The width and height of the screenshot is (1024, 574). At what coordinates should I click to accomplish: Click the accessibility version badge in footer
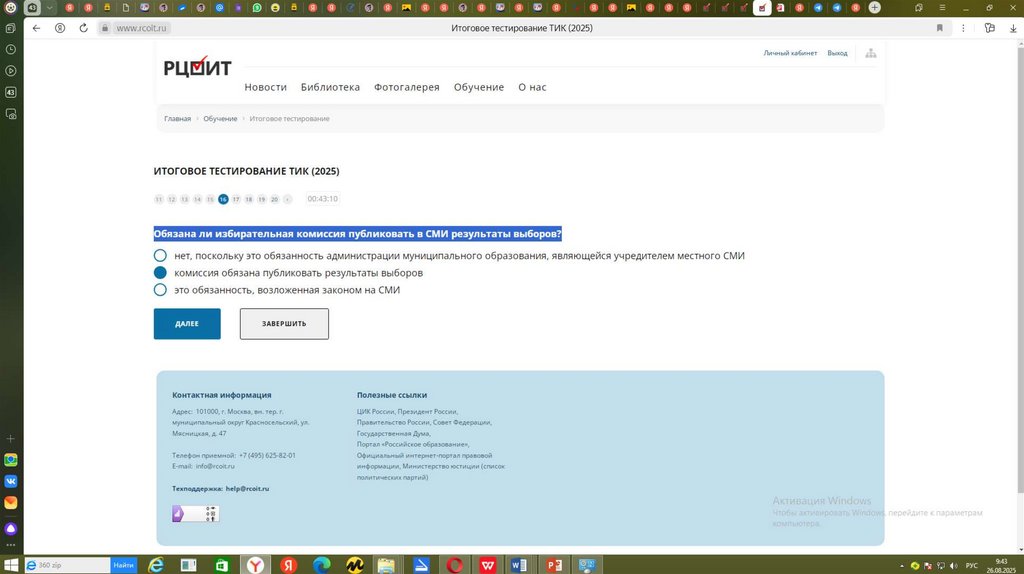click(196, 514)
